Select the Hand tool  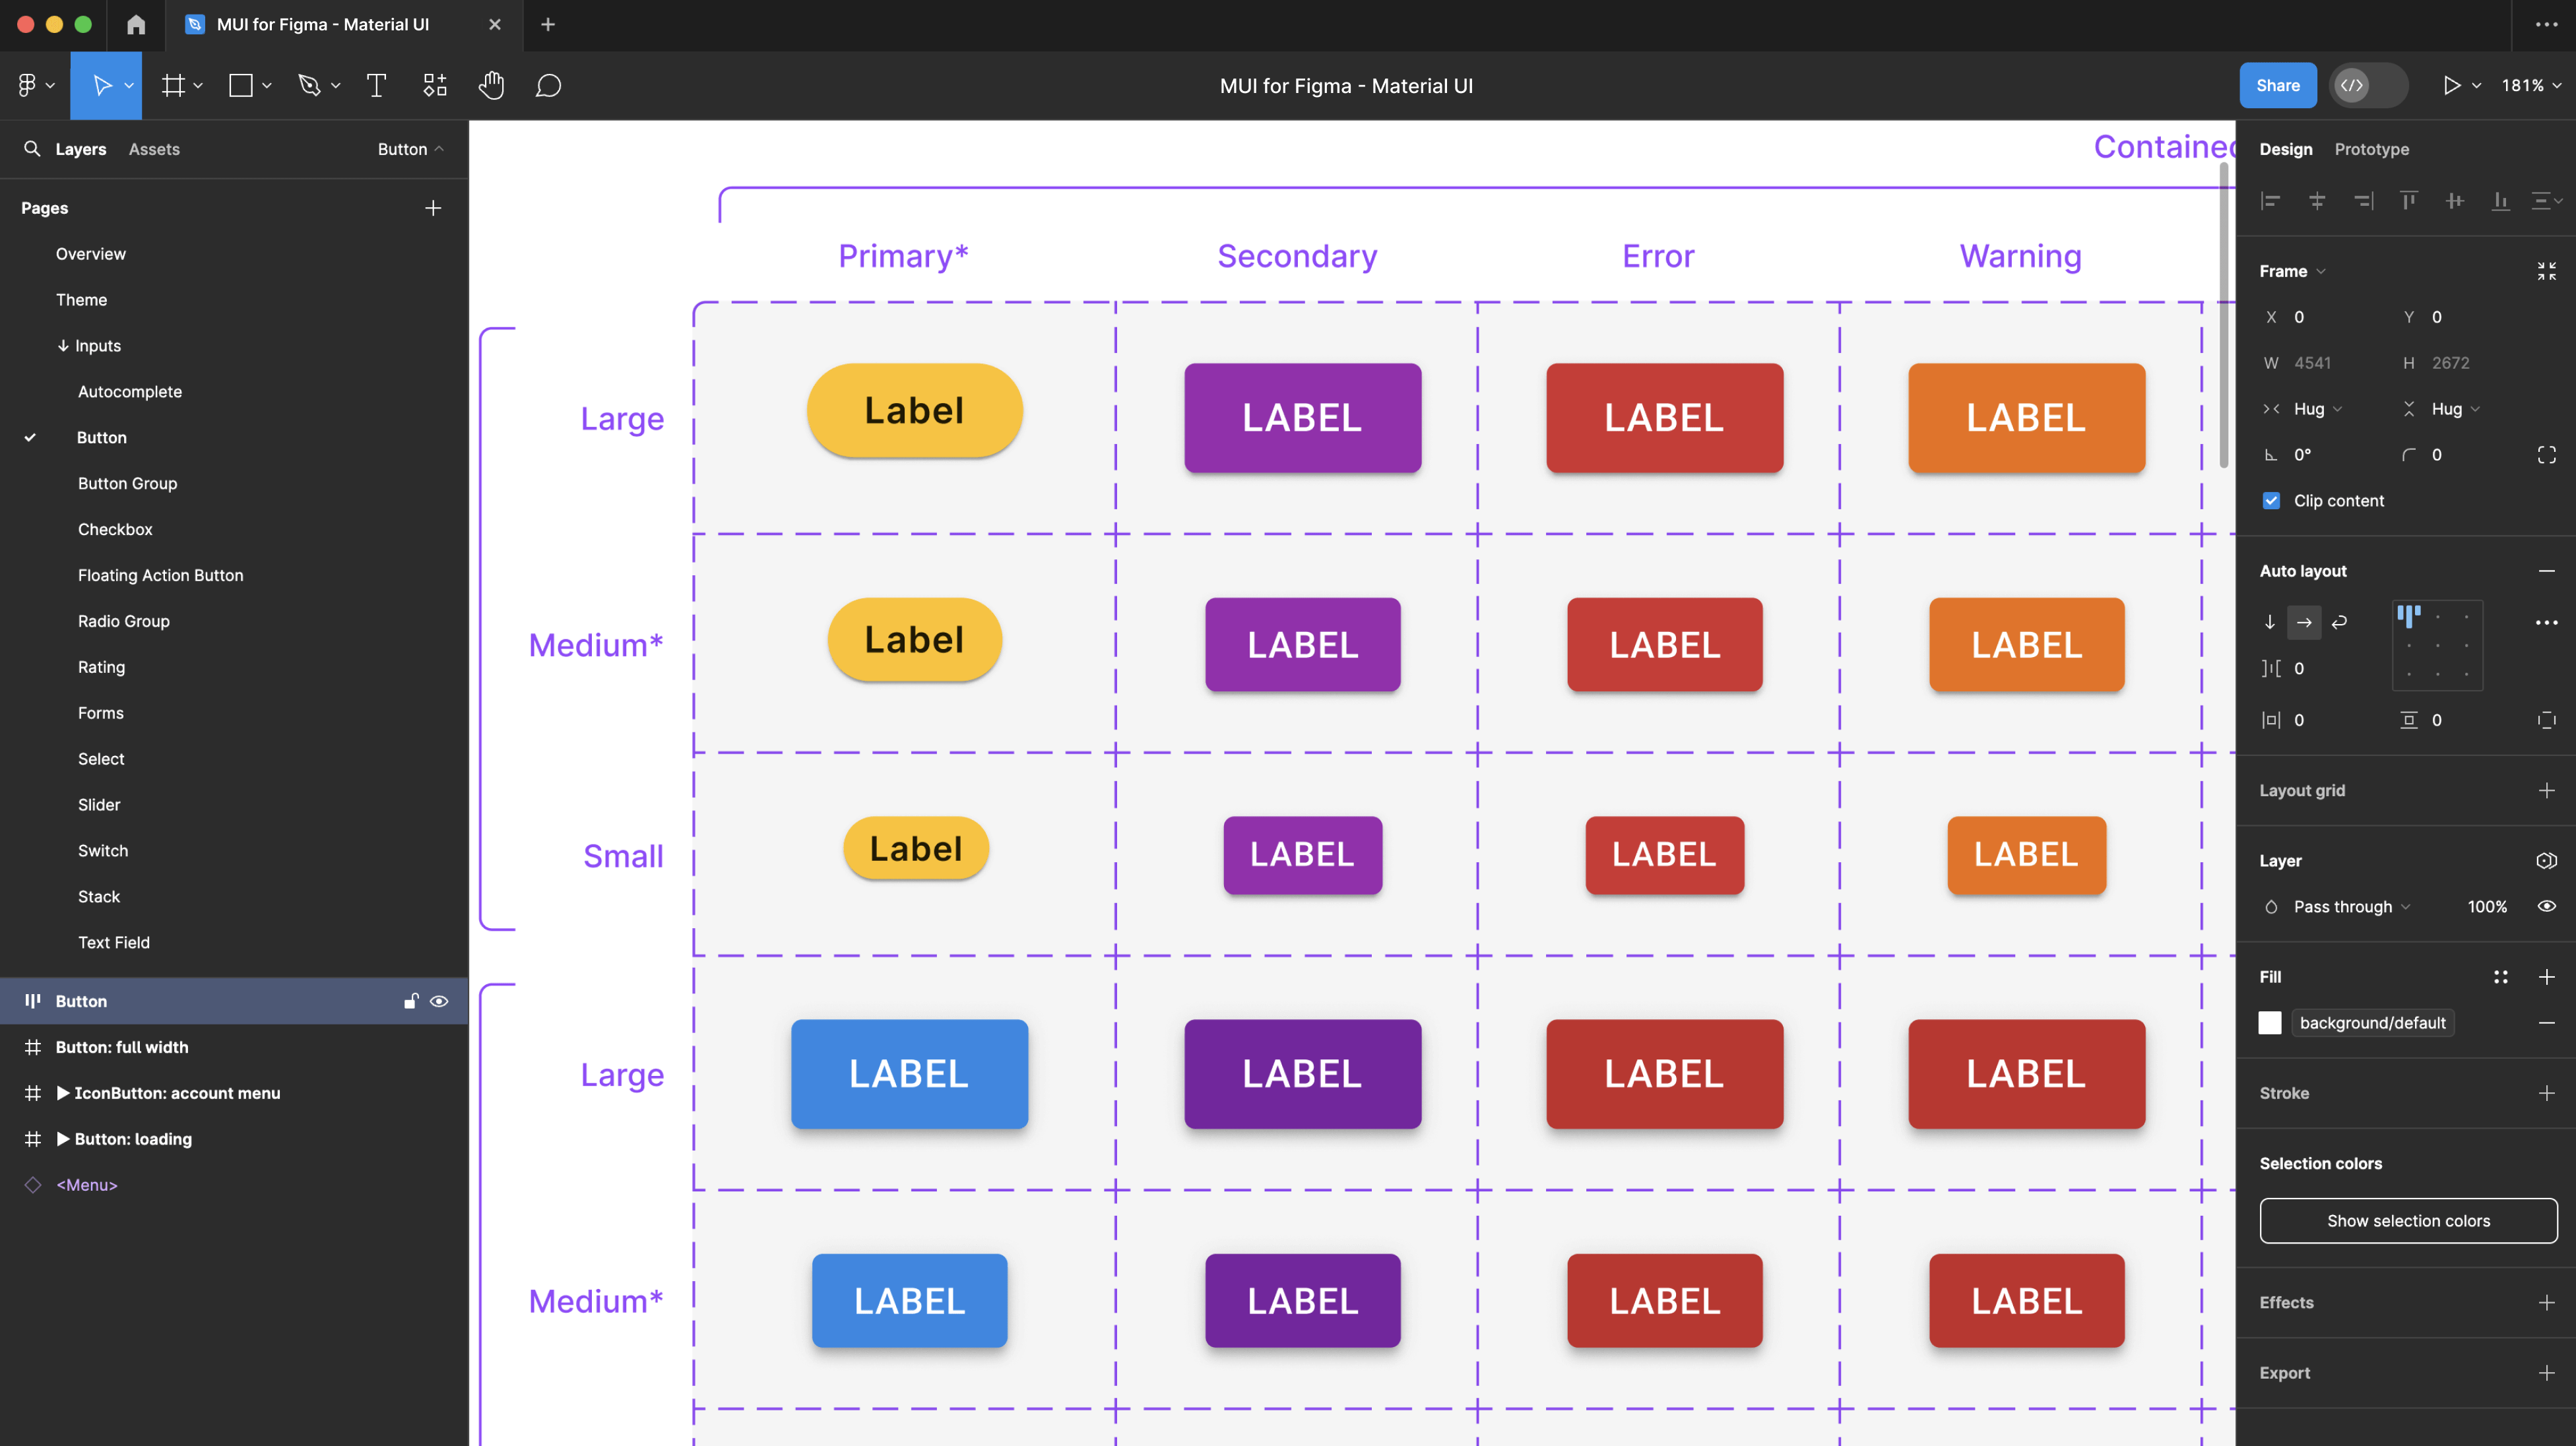tap(491, 86)
